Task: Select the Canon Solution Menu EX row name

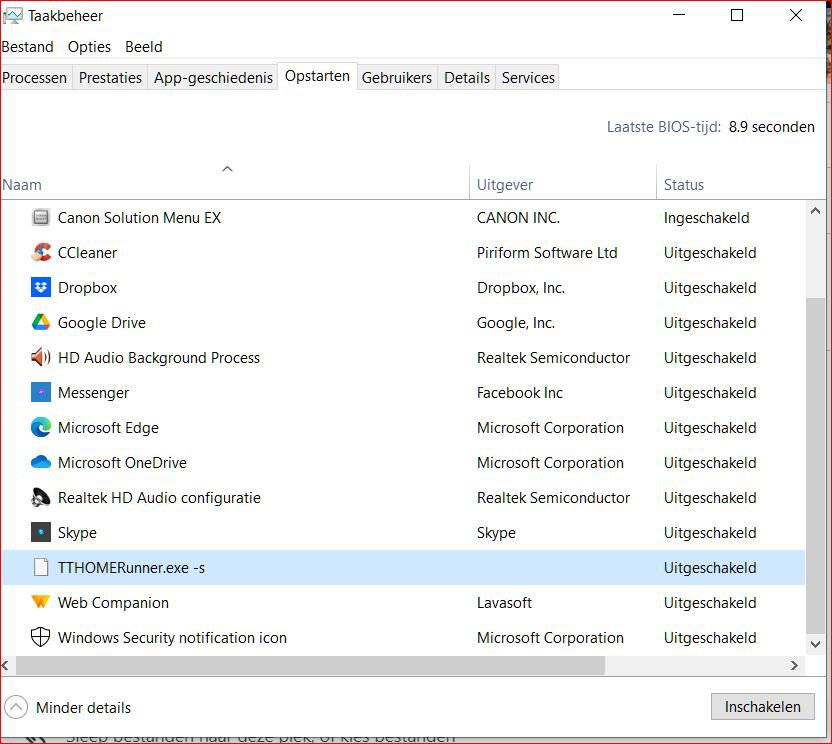Action: [x=139, y=218]
